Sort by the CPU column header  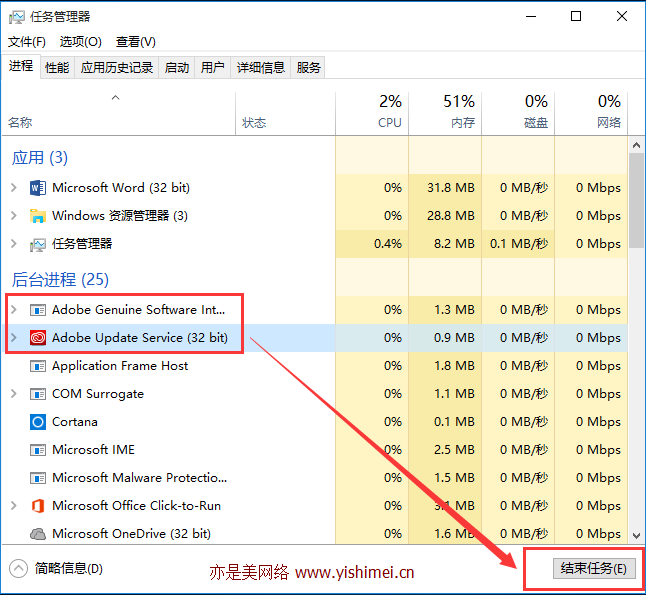(x=372, y=114)
